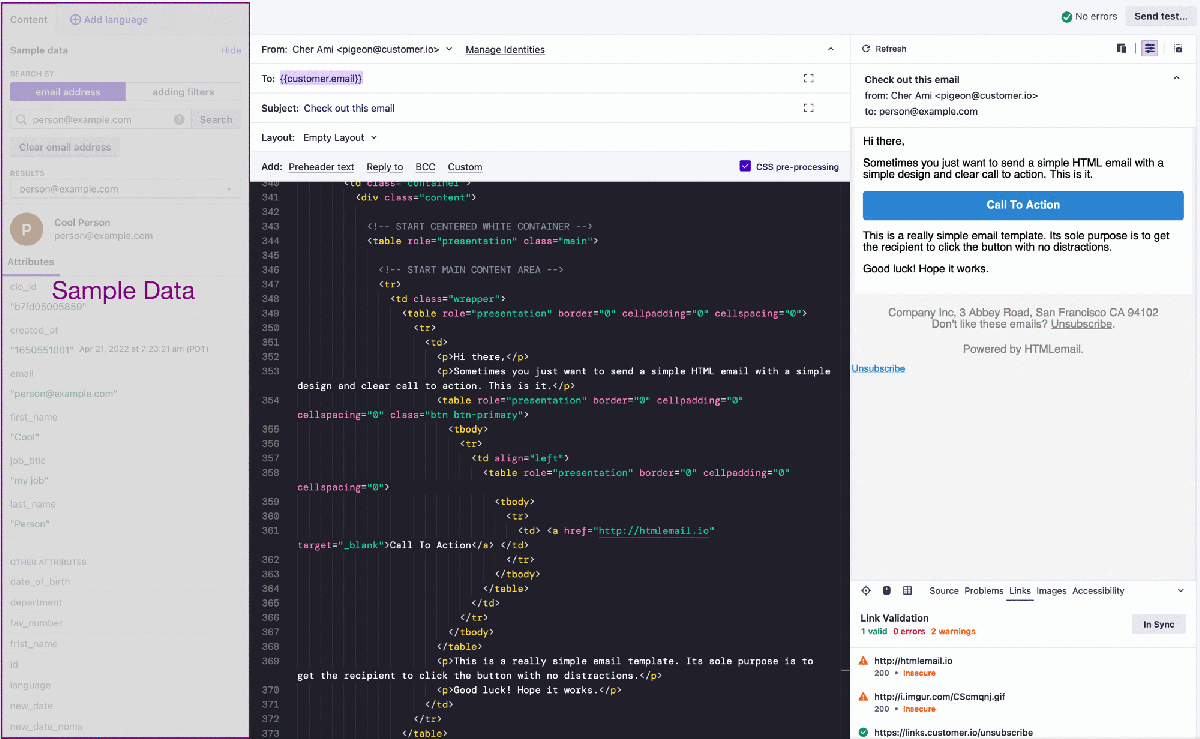Click the email address search input
The height and width of the screenshot is (739, 1200).
pyautogui.click(x=100, y=119)
